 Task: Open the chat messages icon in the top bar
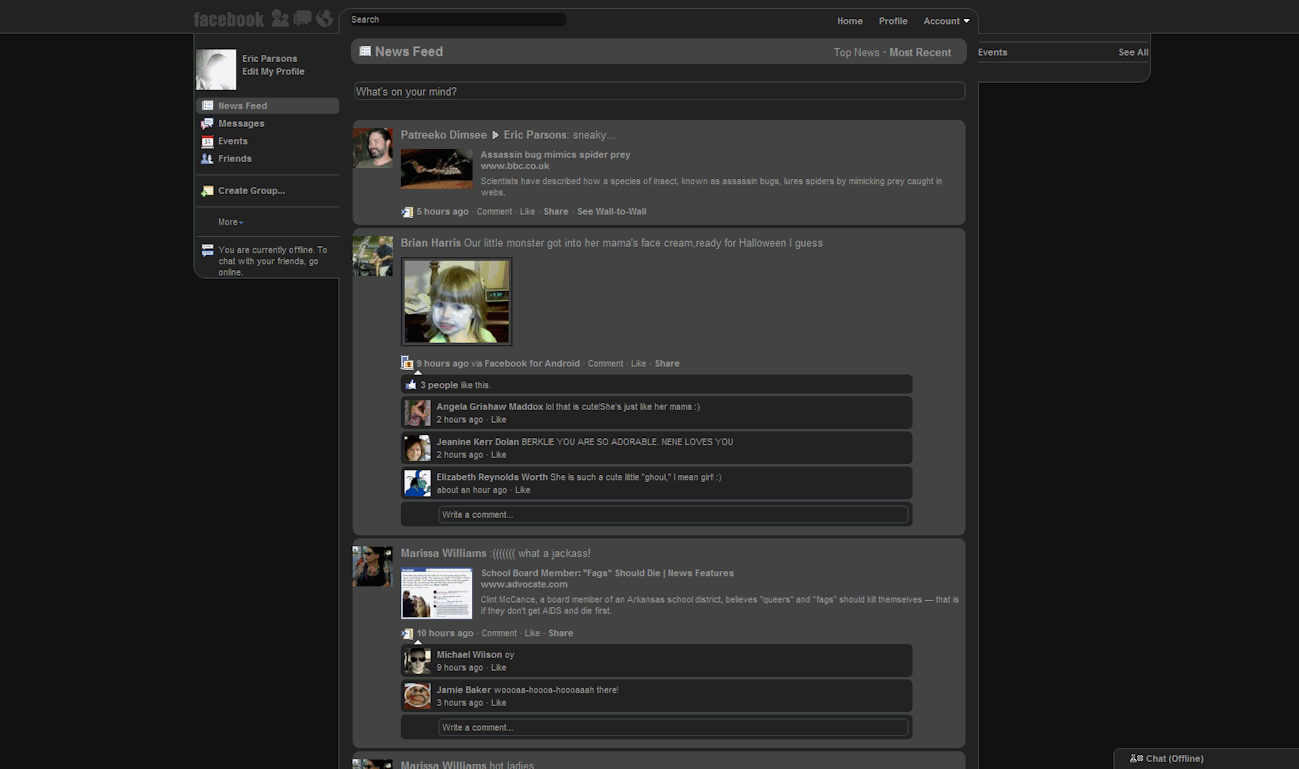(x=301, y=18)
